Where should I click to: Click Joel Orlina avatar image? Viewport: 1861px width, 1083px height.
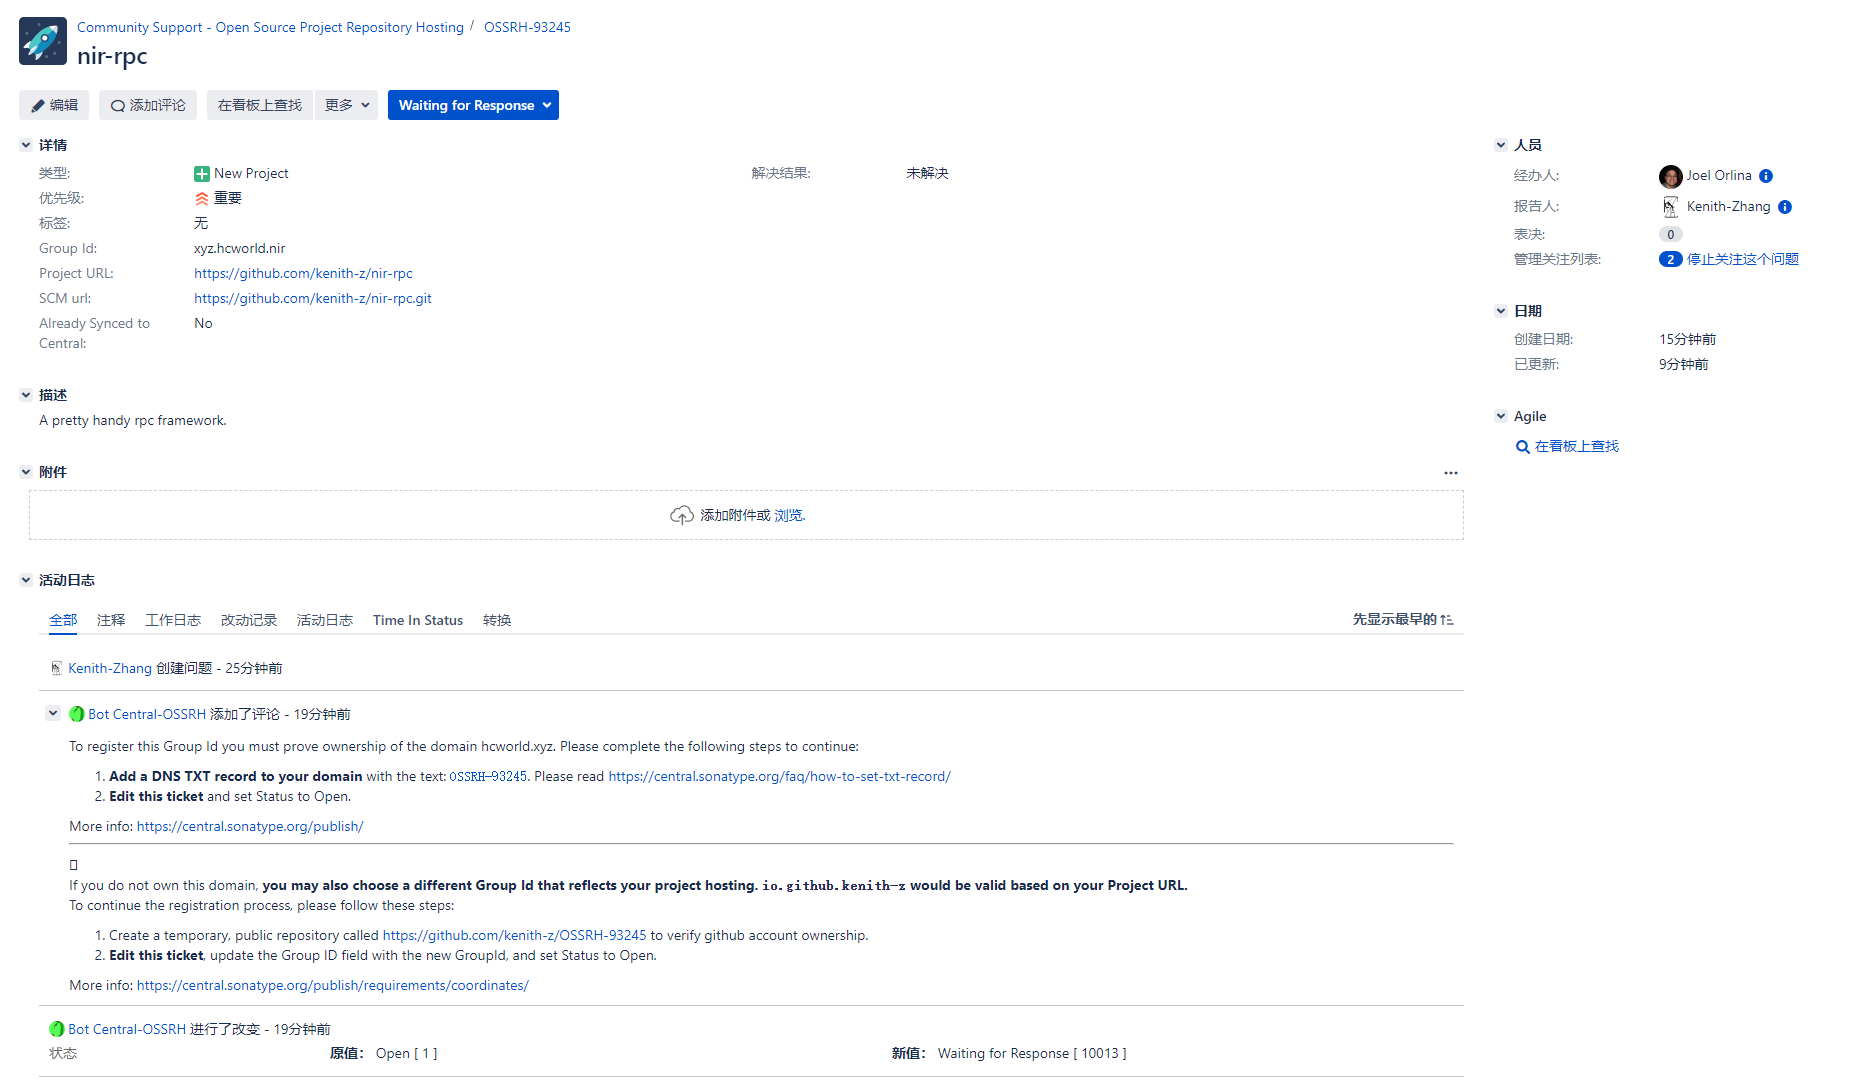pos(1670,176)
